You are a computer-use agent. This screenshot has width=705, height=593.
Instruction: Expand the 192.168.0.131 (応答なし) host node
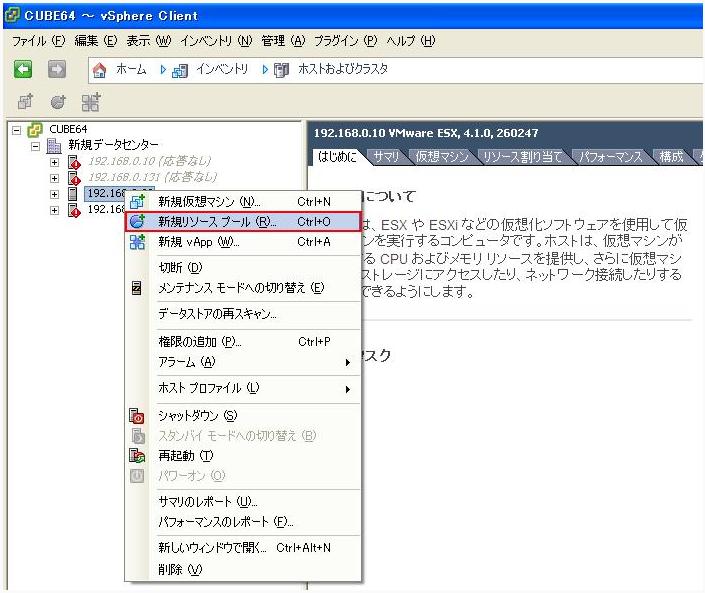[x=54, y=178]
